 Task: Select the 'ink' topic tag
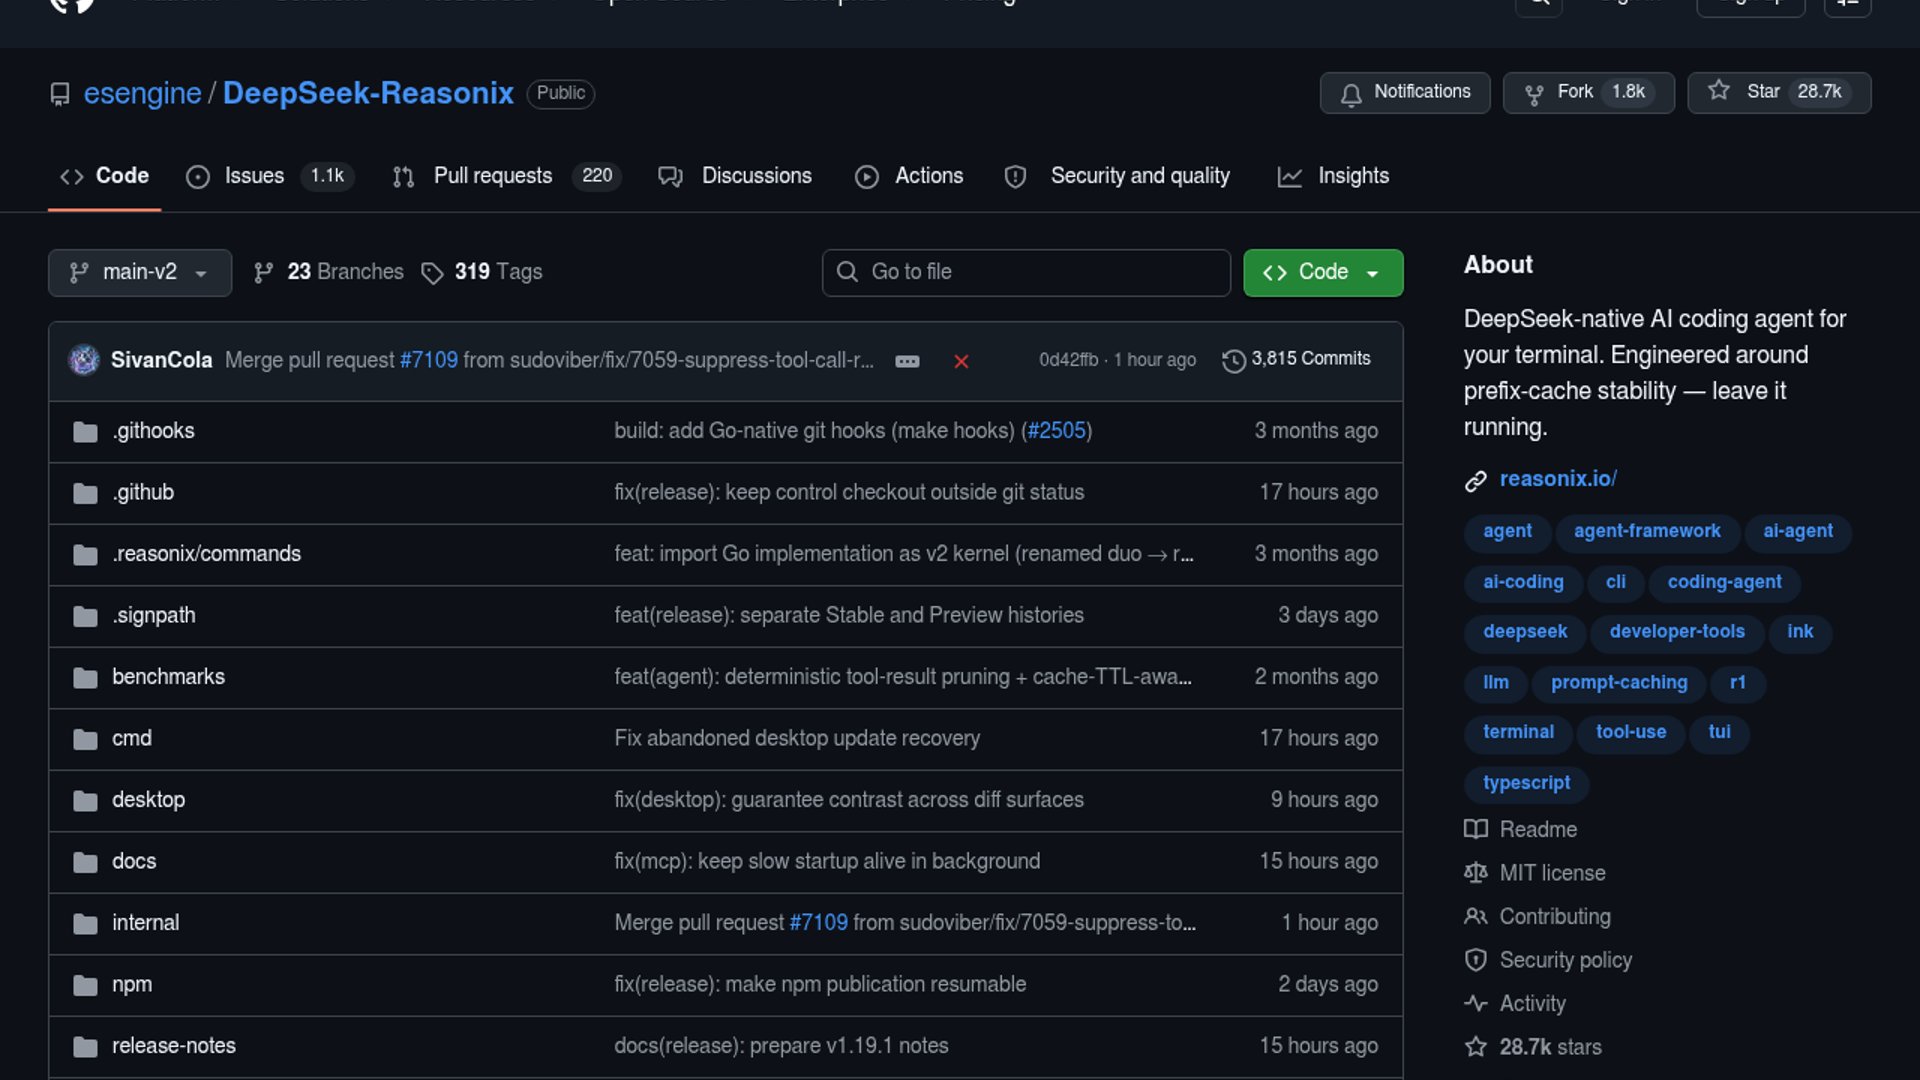tap(1800, 632)
